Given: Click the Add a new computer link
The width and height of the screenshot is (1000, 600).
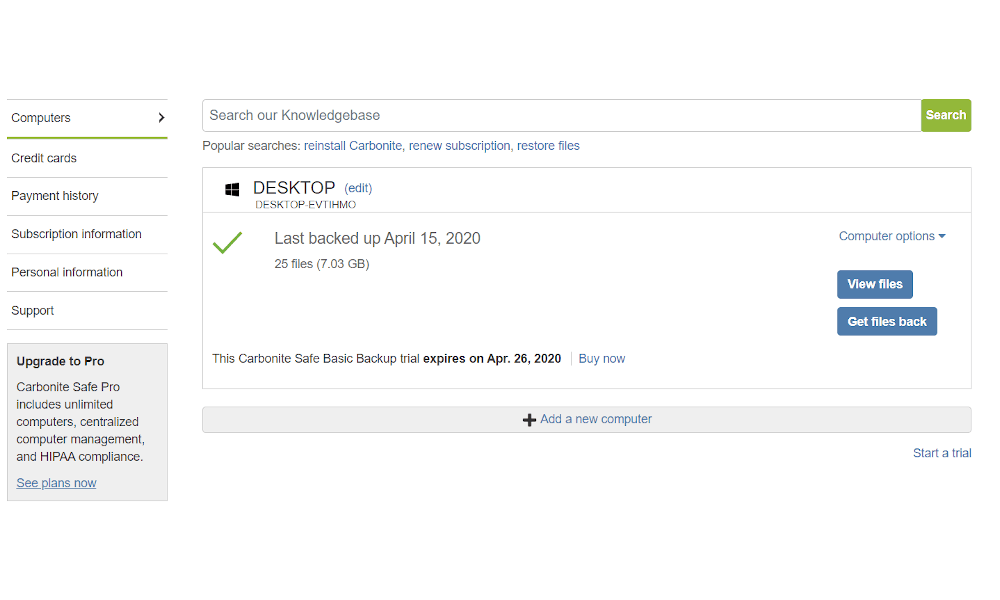Looking at the screenshot, I should pyautogui.click(x=596, y=419).
